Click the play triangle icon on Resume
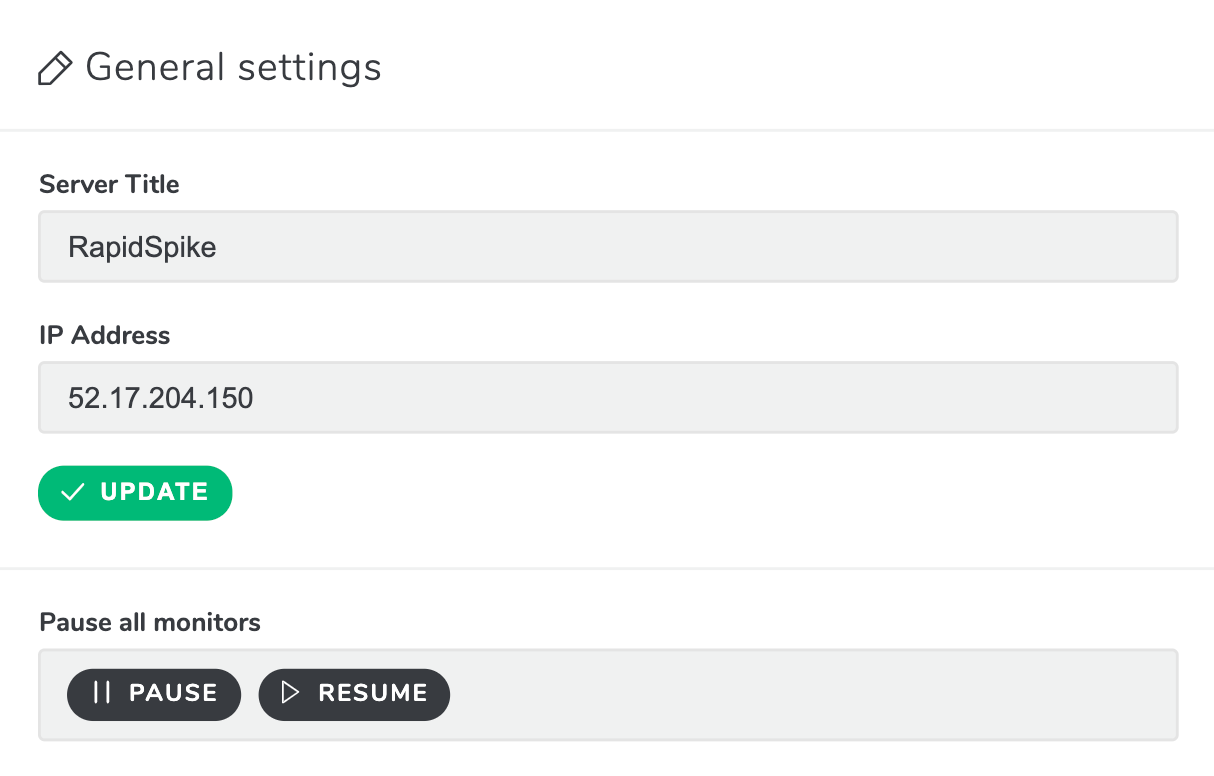 tap(290, 693)
